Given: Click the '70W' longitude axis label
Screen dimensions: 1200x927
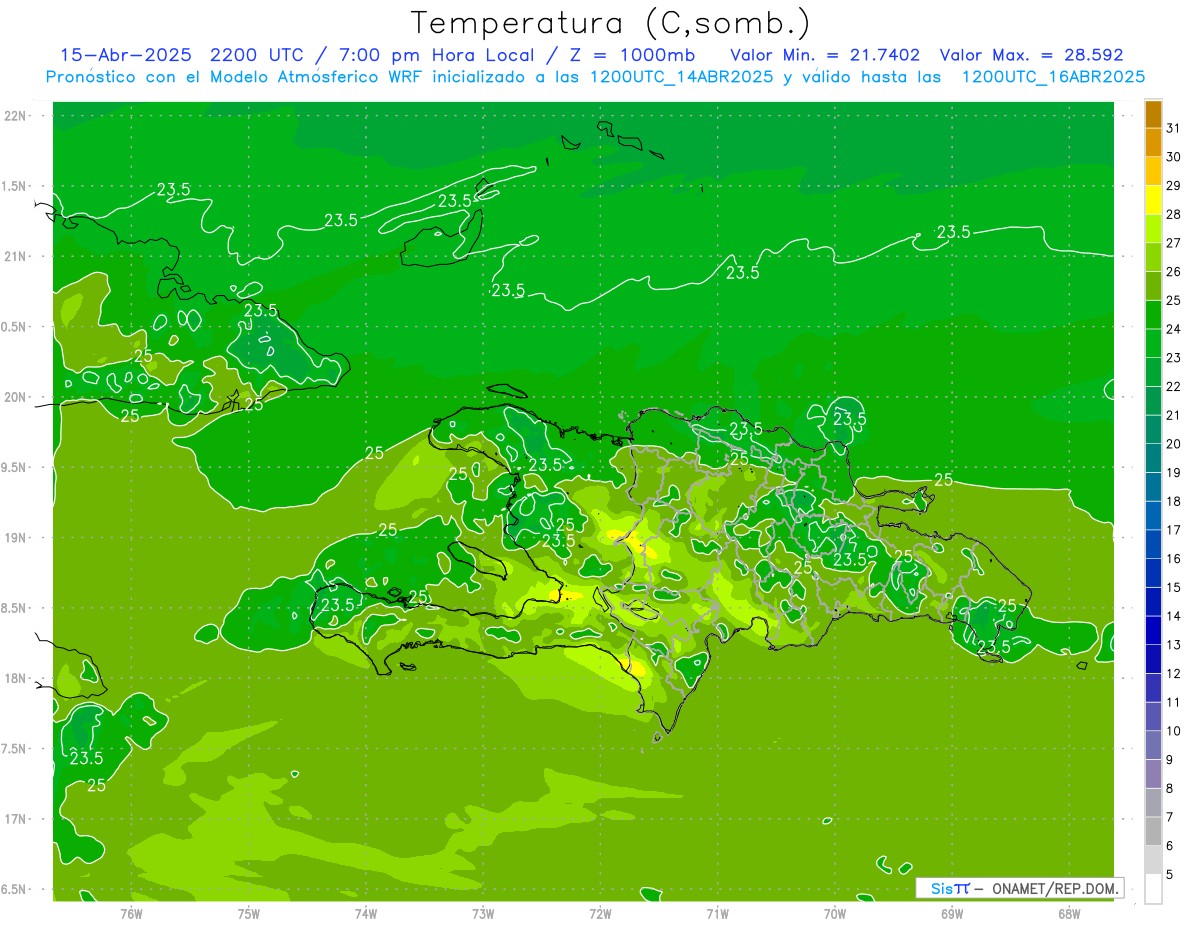Looking at the screenshot, I should point(835,914).
